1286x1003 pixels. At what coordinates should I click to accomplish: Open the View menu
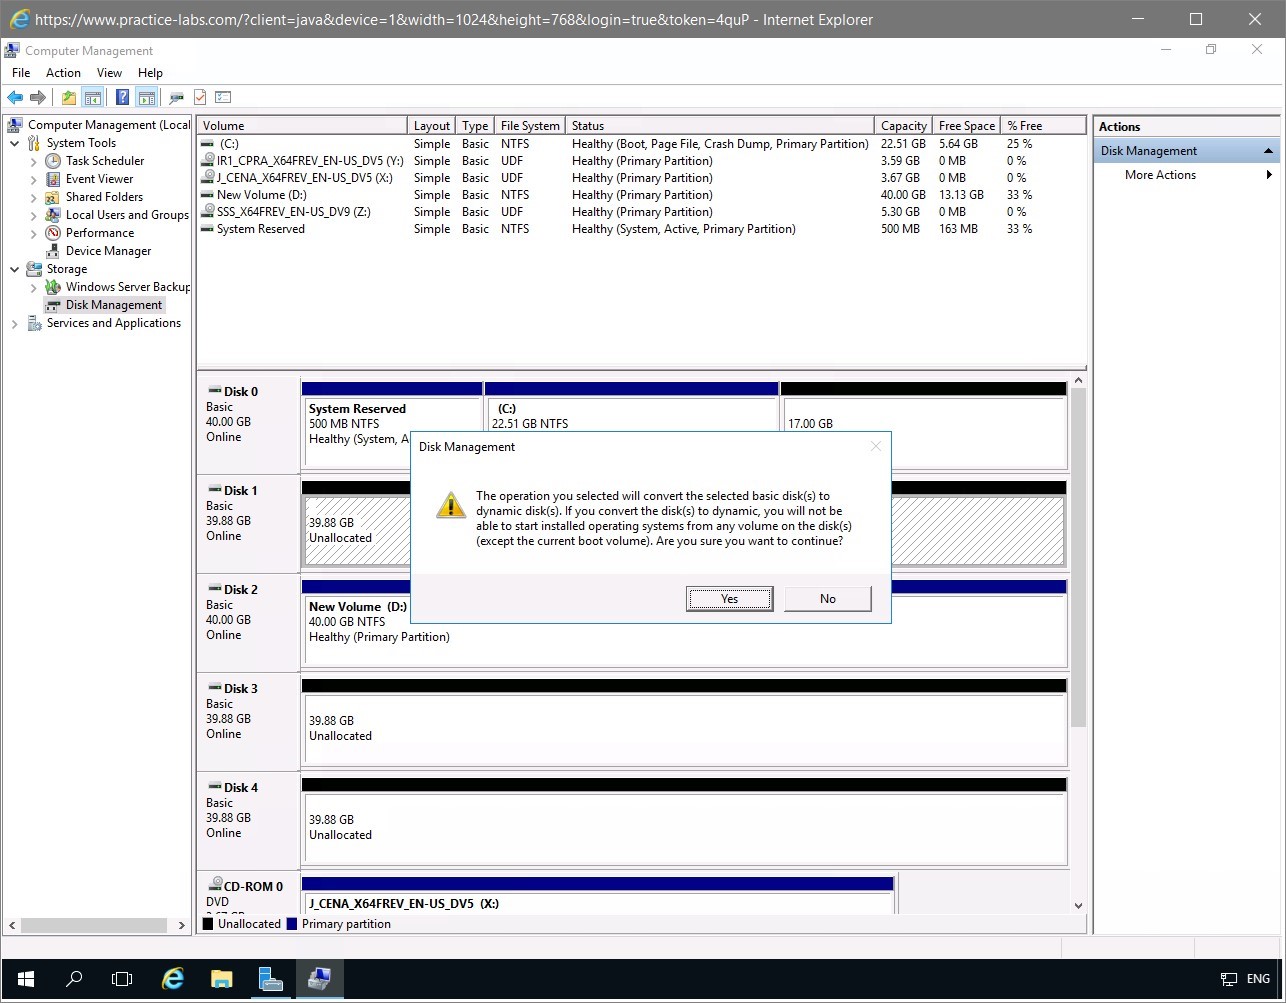click(x=109, y=73)
